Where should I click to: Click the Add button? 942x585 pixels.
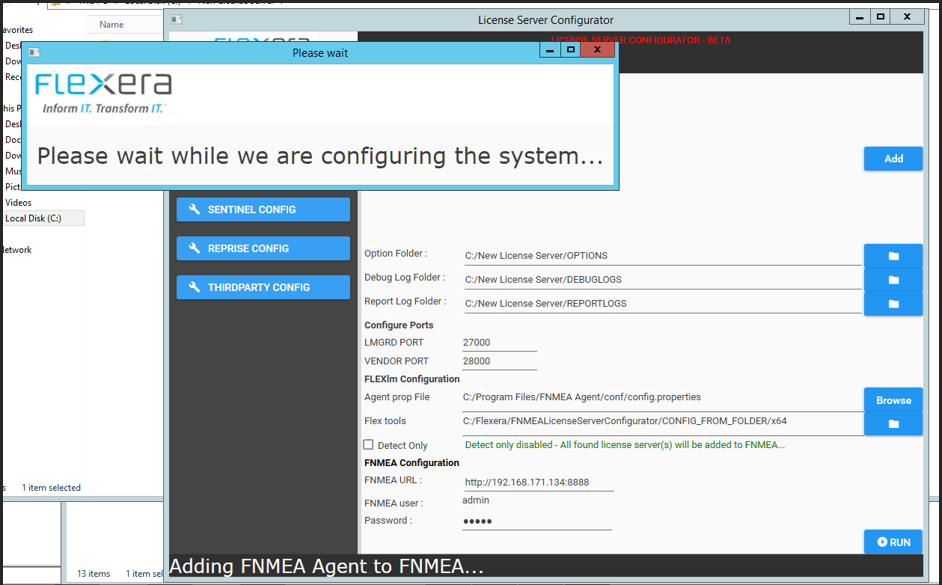(x=893, y=158)
